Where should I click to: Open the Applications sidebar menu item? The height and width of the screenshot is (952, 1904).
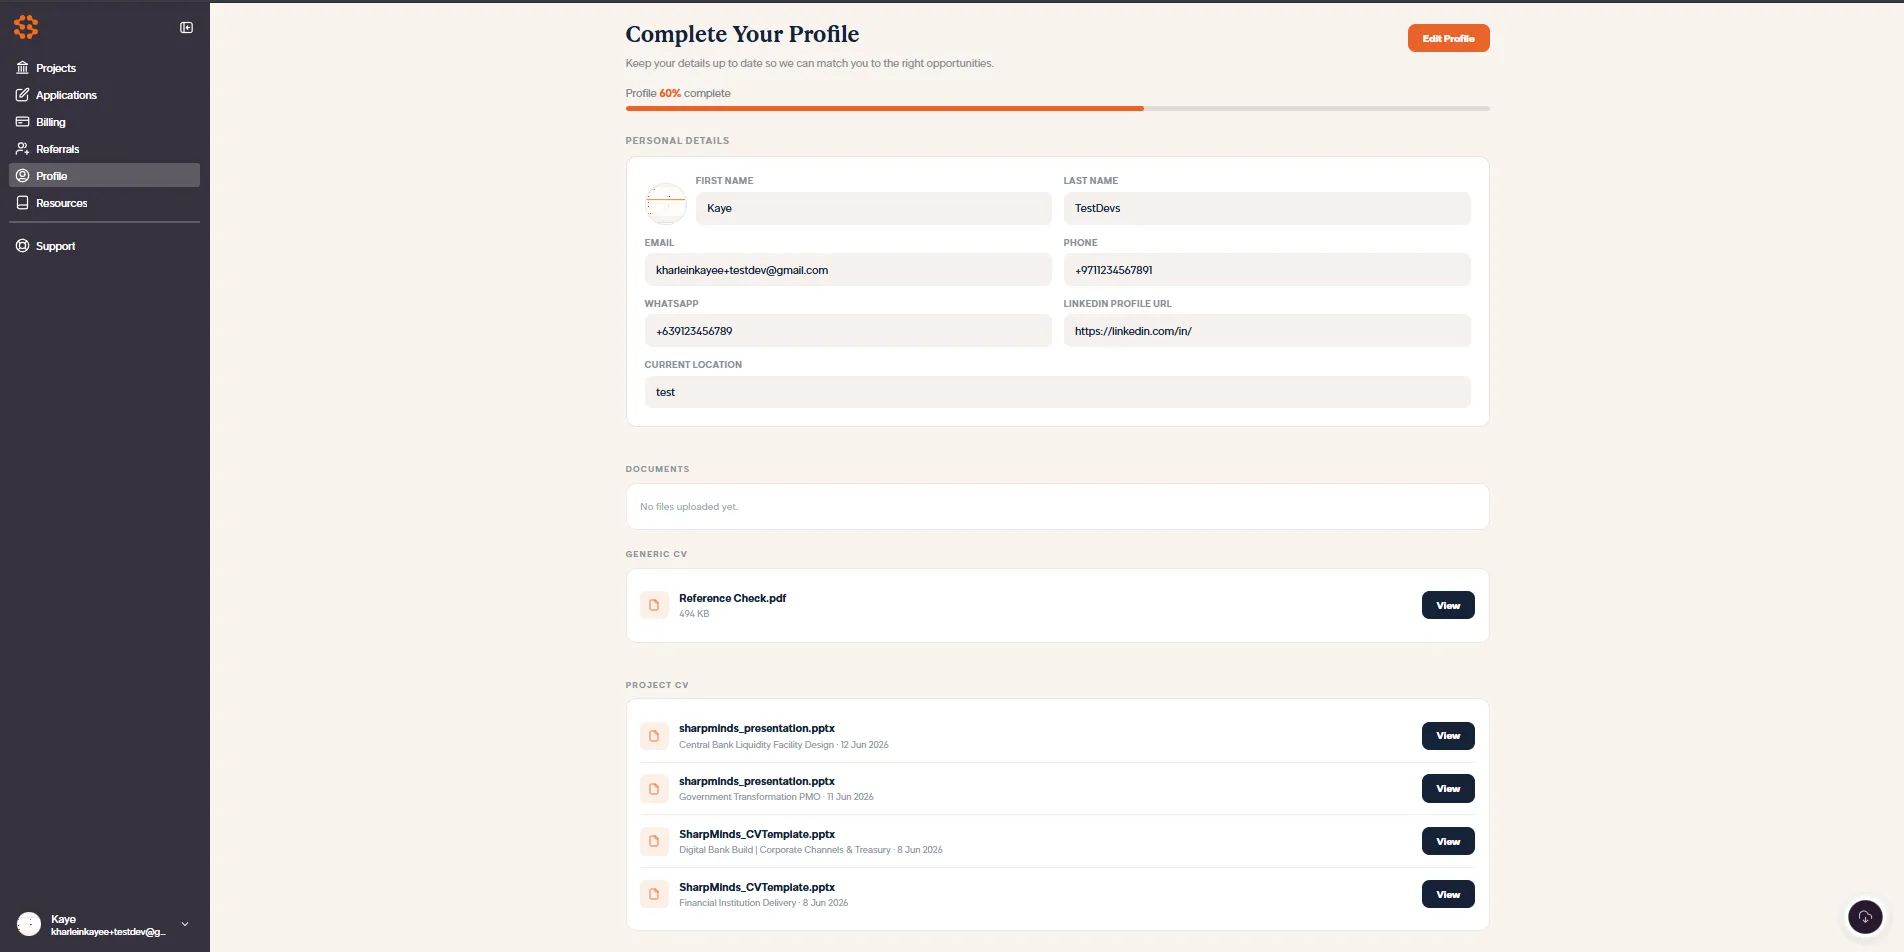[104, 95]
